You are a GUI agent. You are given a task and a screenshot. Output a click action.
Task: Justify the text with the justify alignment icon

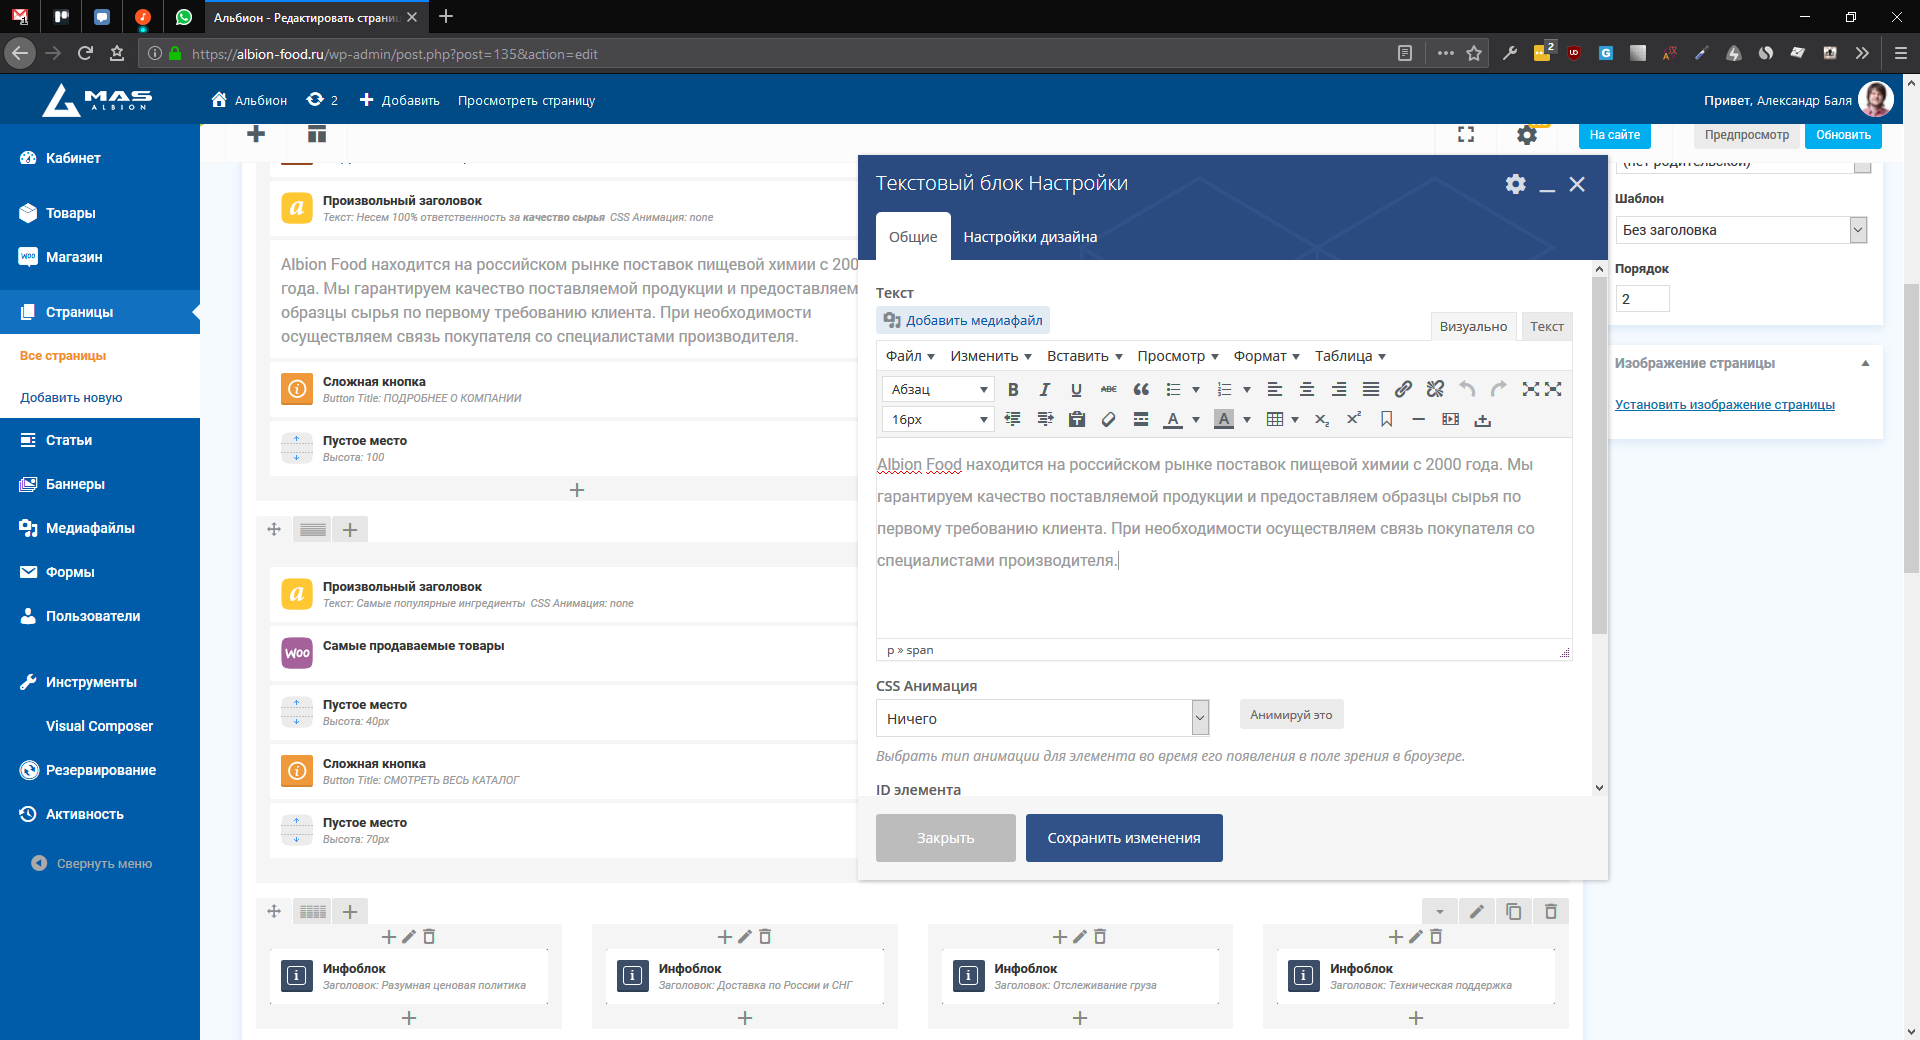(x=1371, y=390)
